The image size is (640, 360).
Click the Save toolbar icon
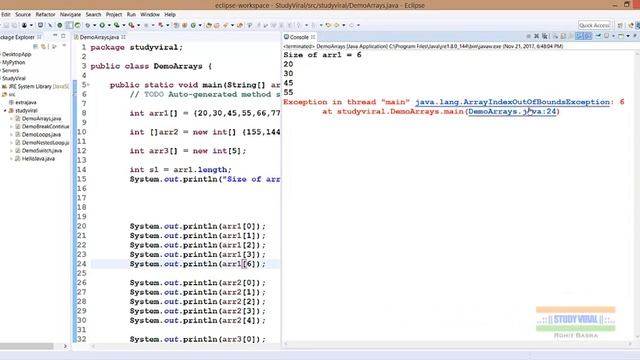click(x=6, y=25)
